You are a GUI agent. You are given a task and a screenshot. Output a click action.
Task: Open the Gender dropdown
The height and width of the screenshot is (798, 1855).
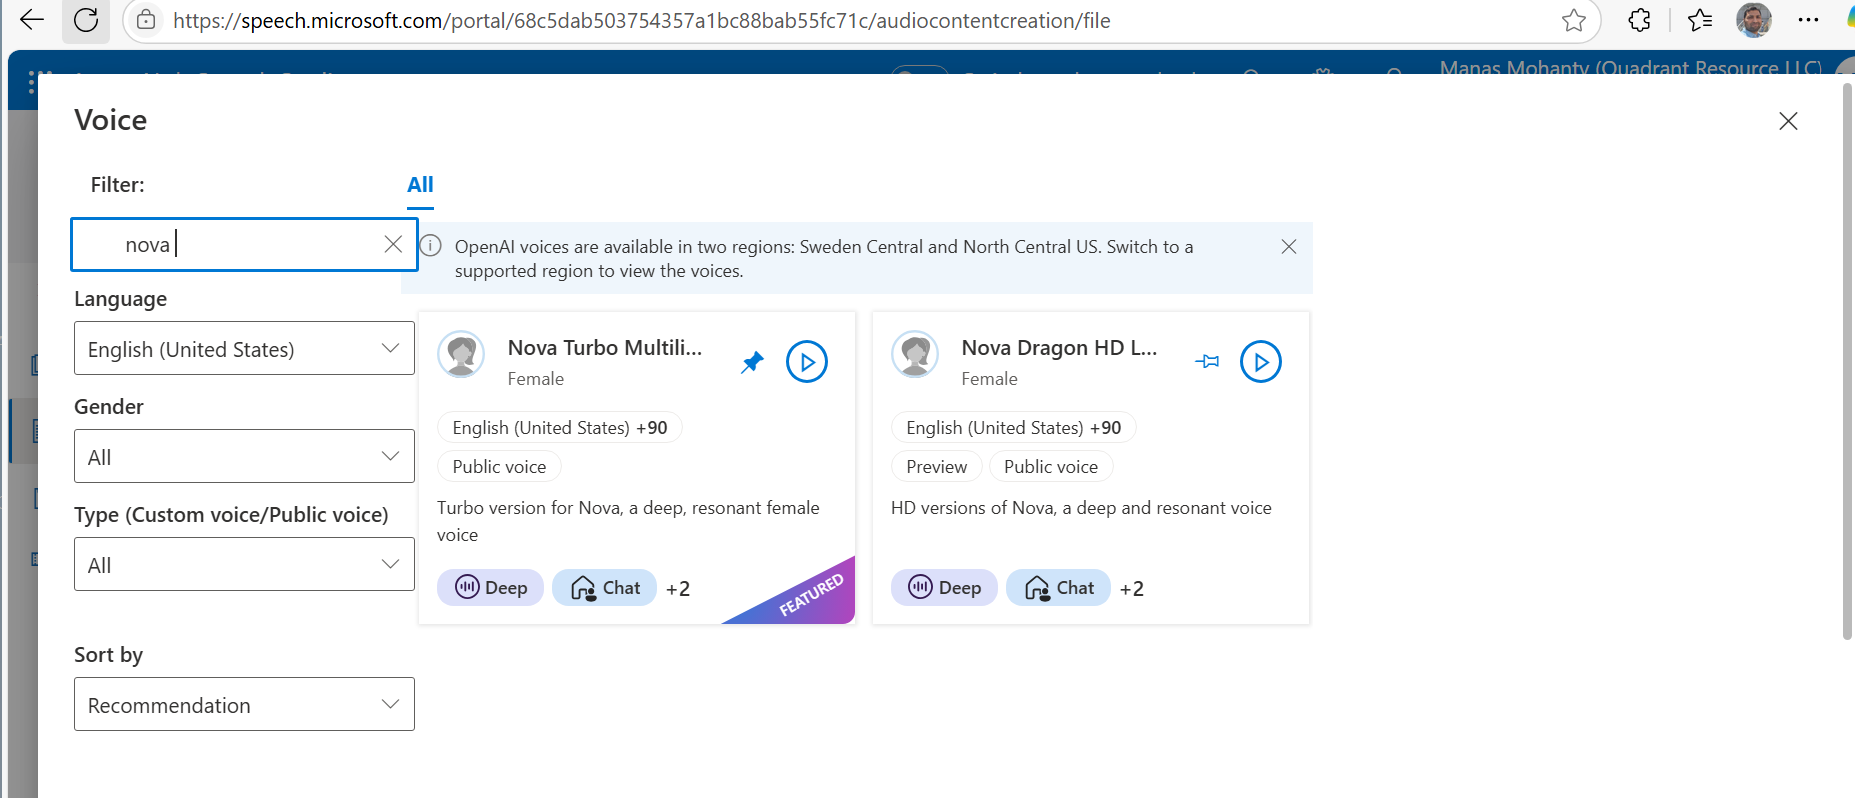244,456
